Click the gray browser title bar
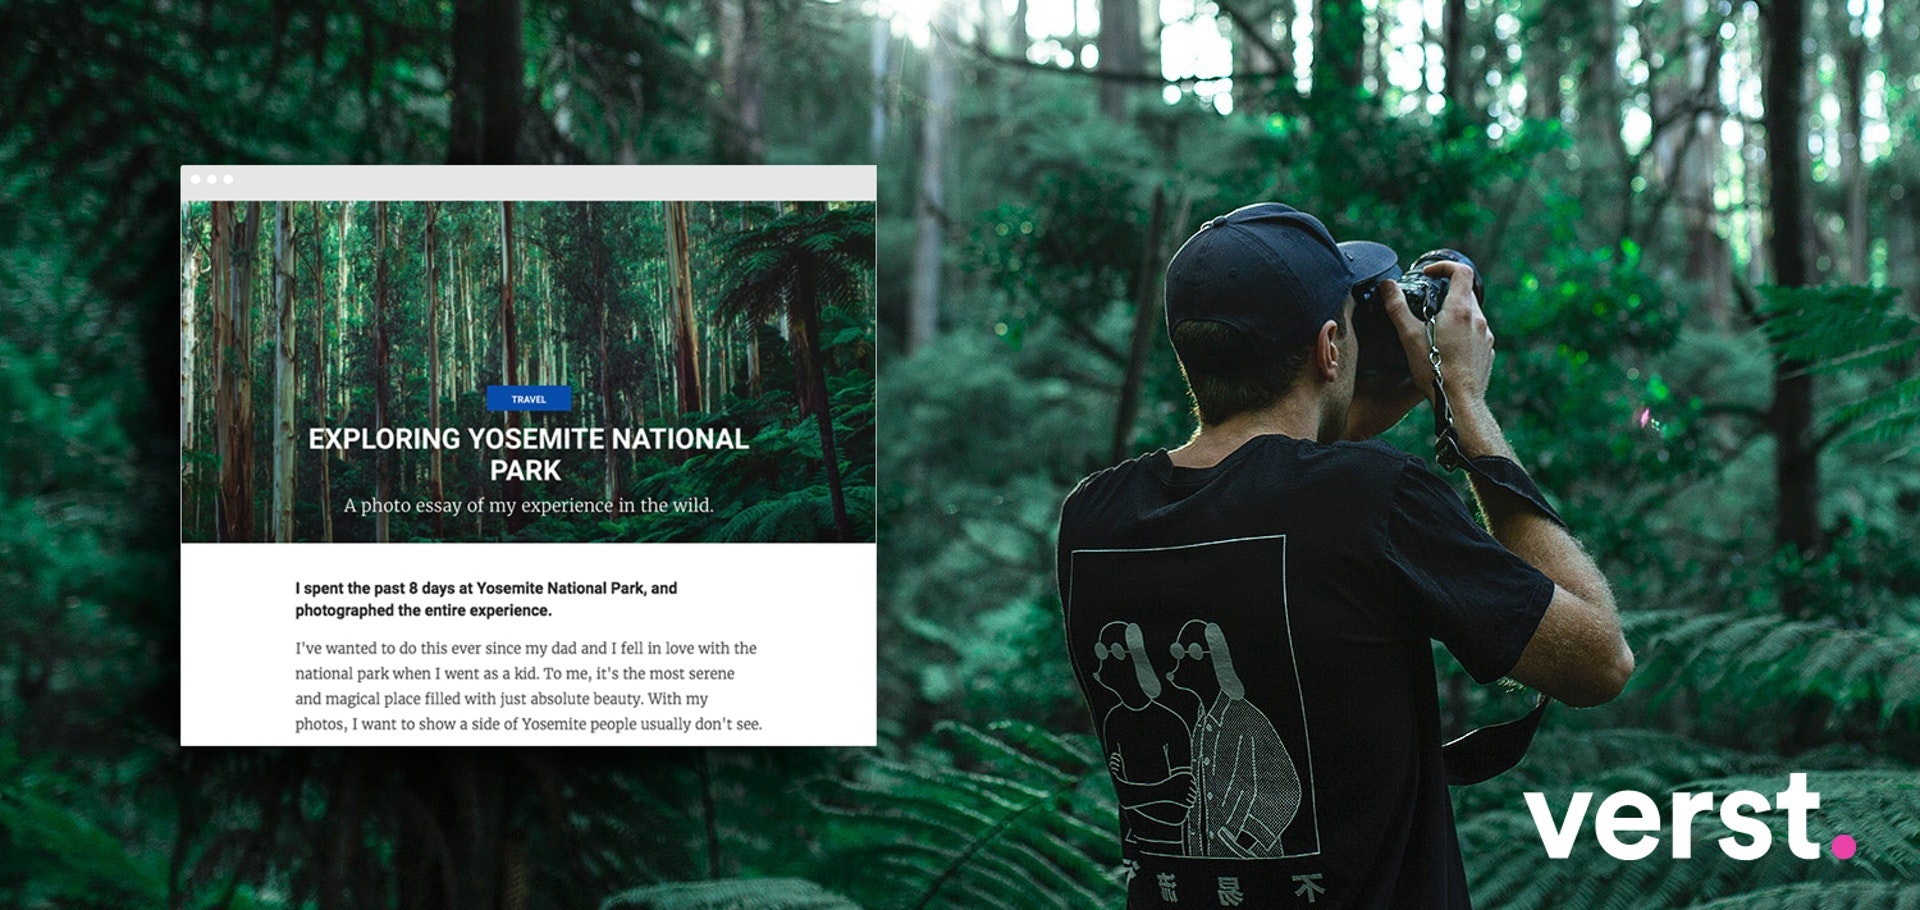This screenshot has height=910, width=1920. coord(528,183)
